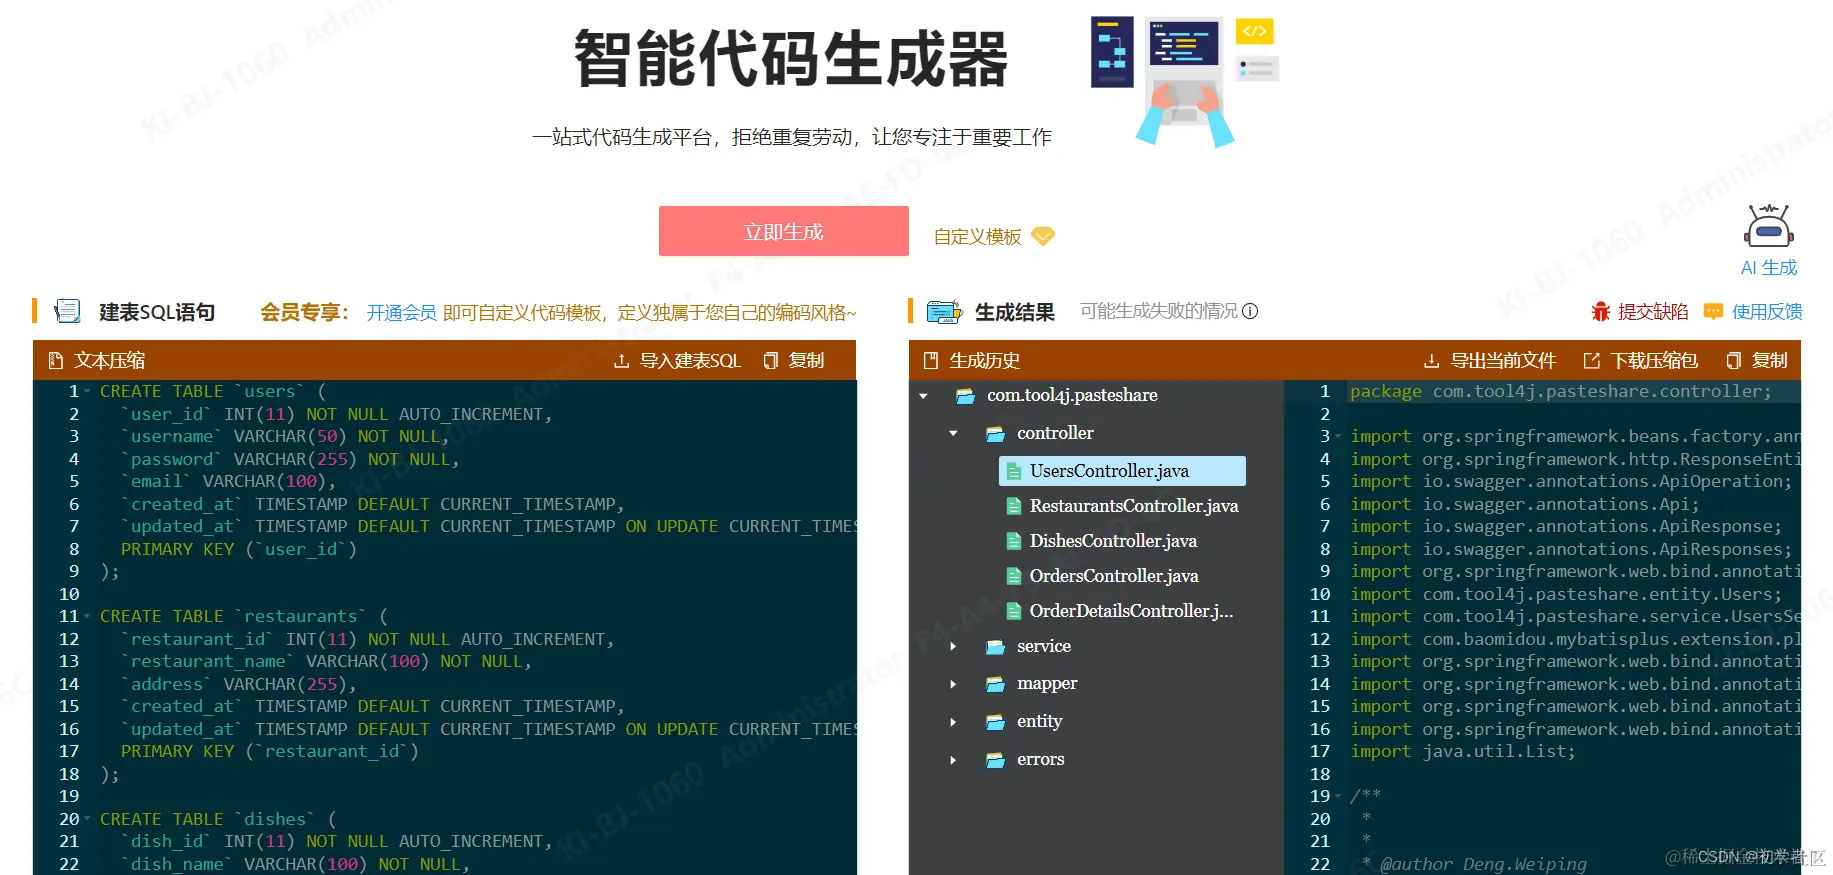Image resolution: width=1833 pixels, height=875 pixels.
Task: Click the chat icon for 使用反馈
Action: 1713,311
